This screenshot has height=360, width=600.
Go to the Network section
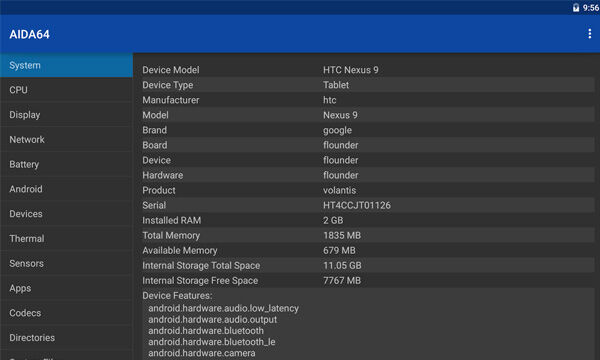(x=67, y=140)
